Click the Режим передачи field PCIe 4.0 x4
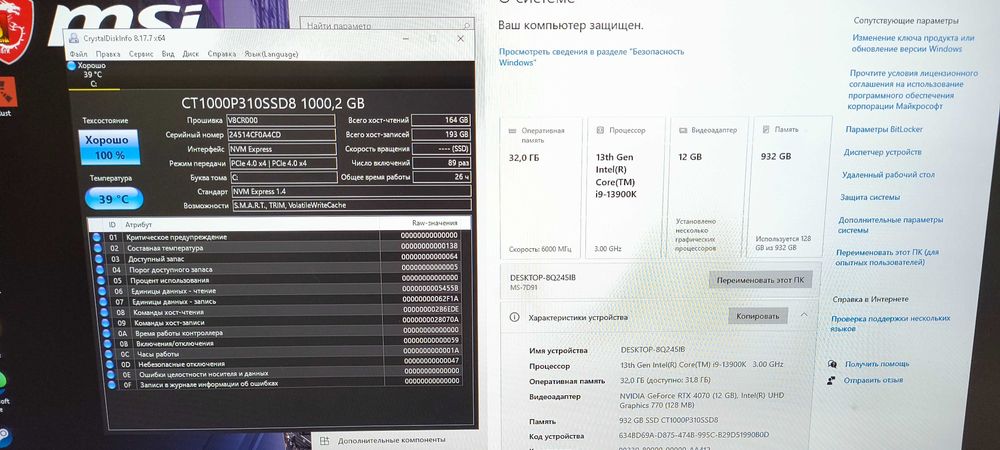 pos(284,163)
